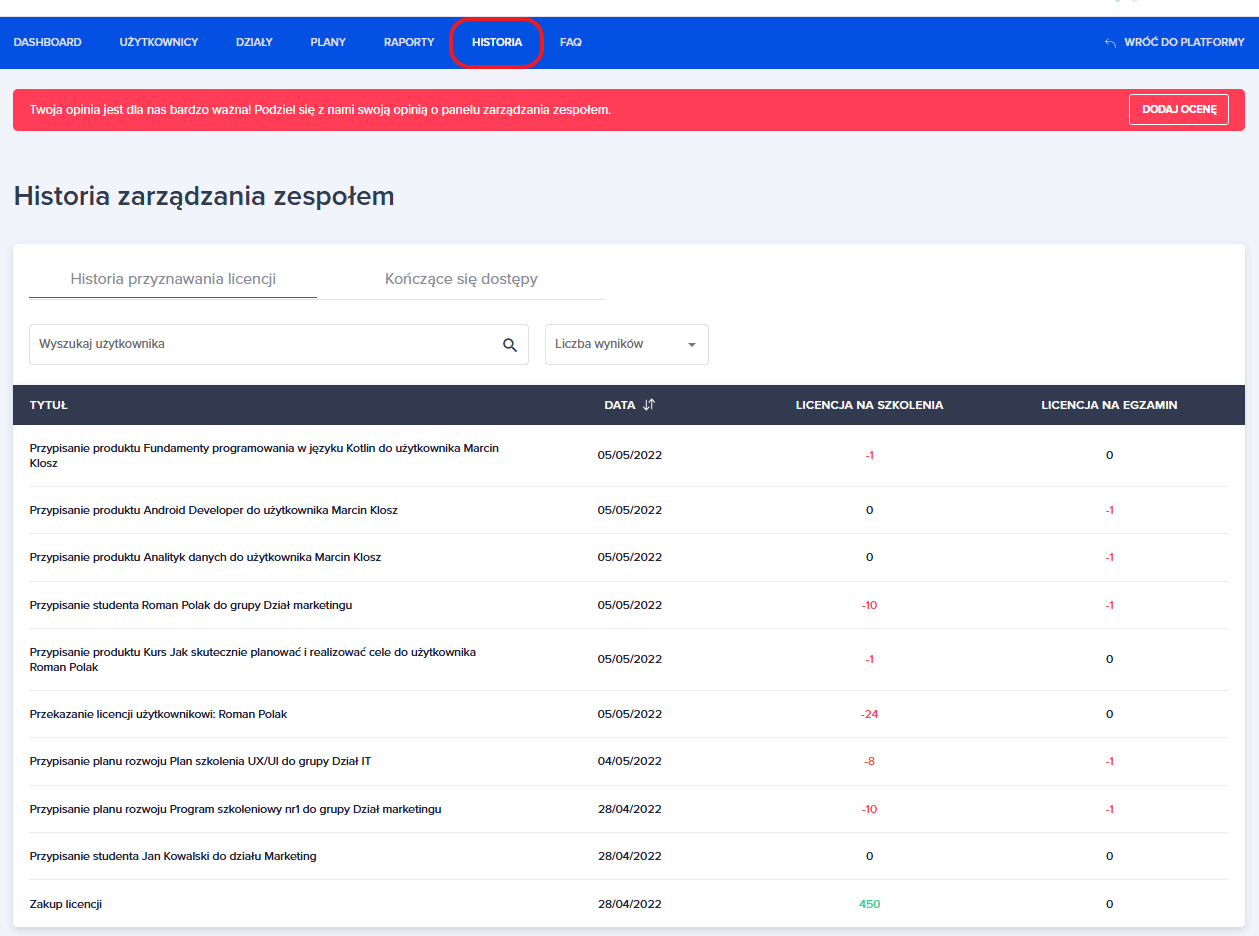Go to Użytkownicy section
The height and width of the screenshot is (936, 1259).
tap(159, 43)
